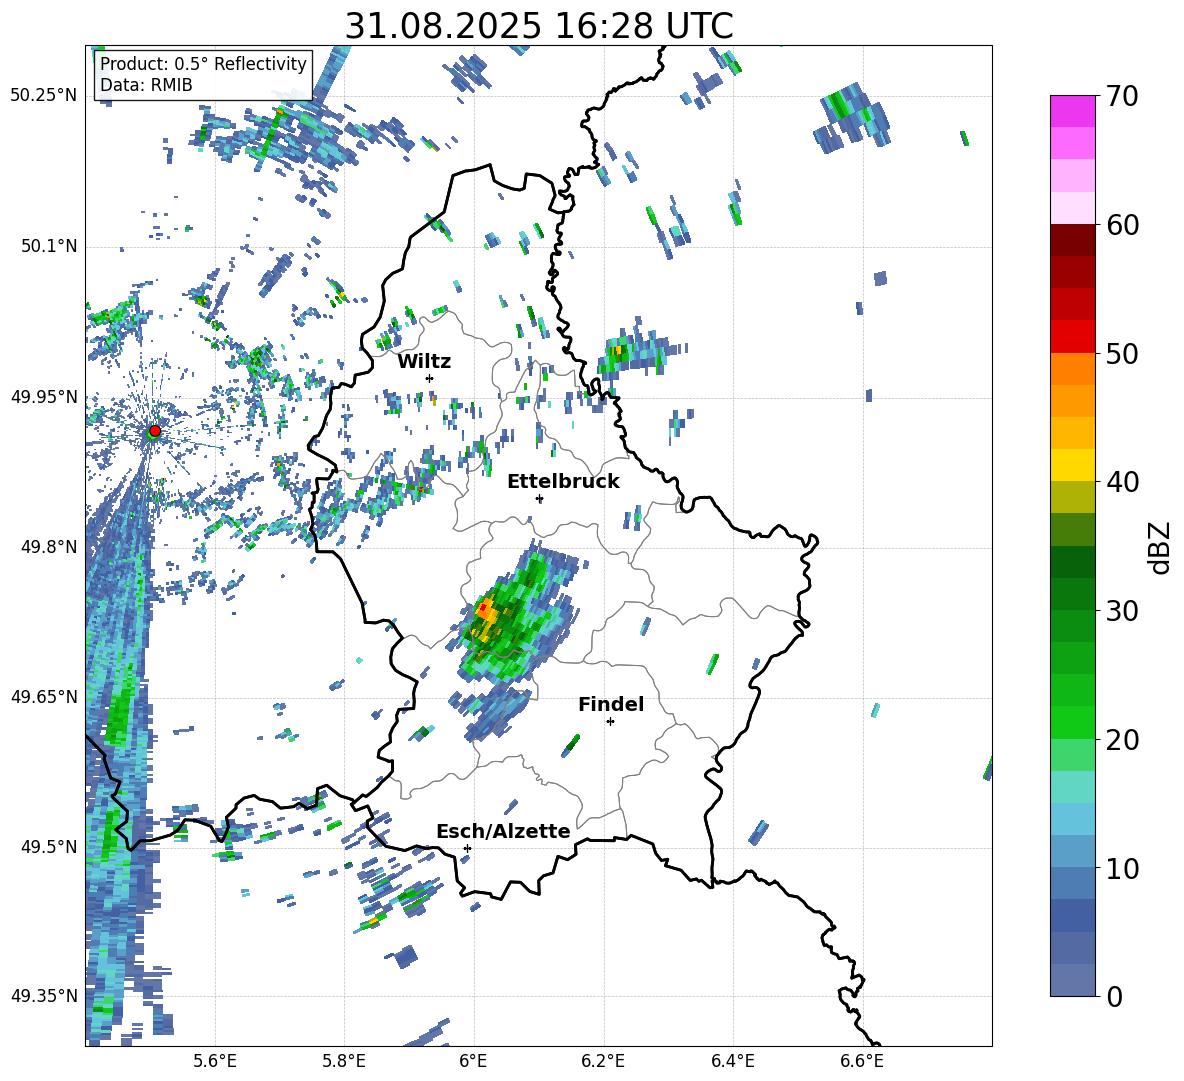The height and width of the screenshot is (1081, 1184).
Task: Click the title timestamp 31.08.2025 16:28 UTC
Action: pyautogui.click(x=539, y=26)
